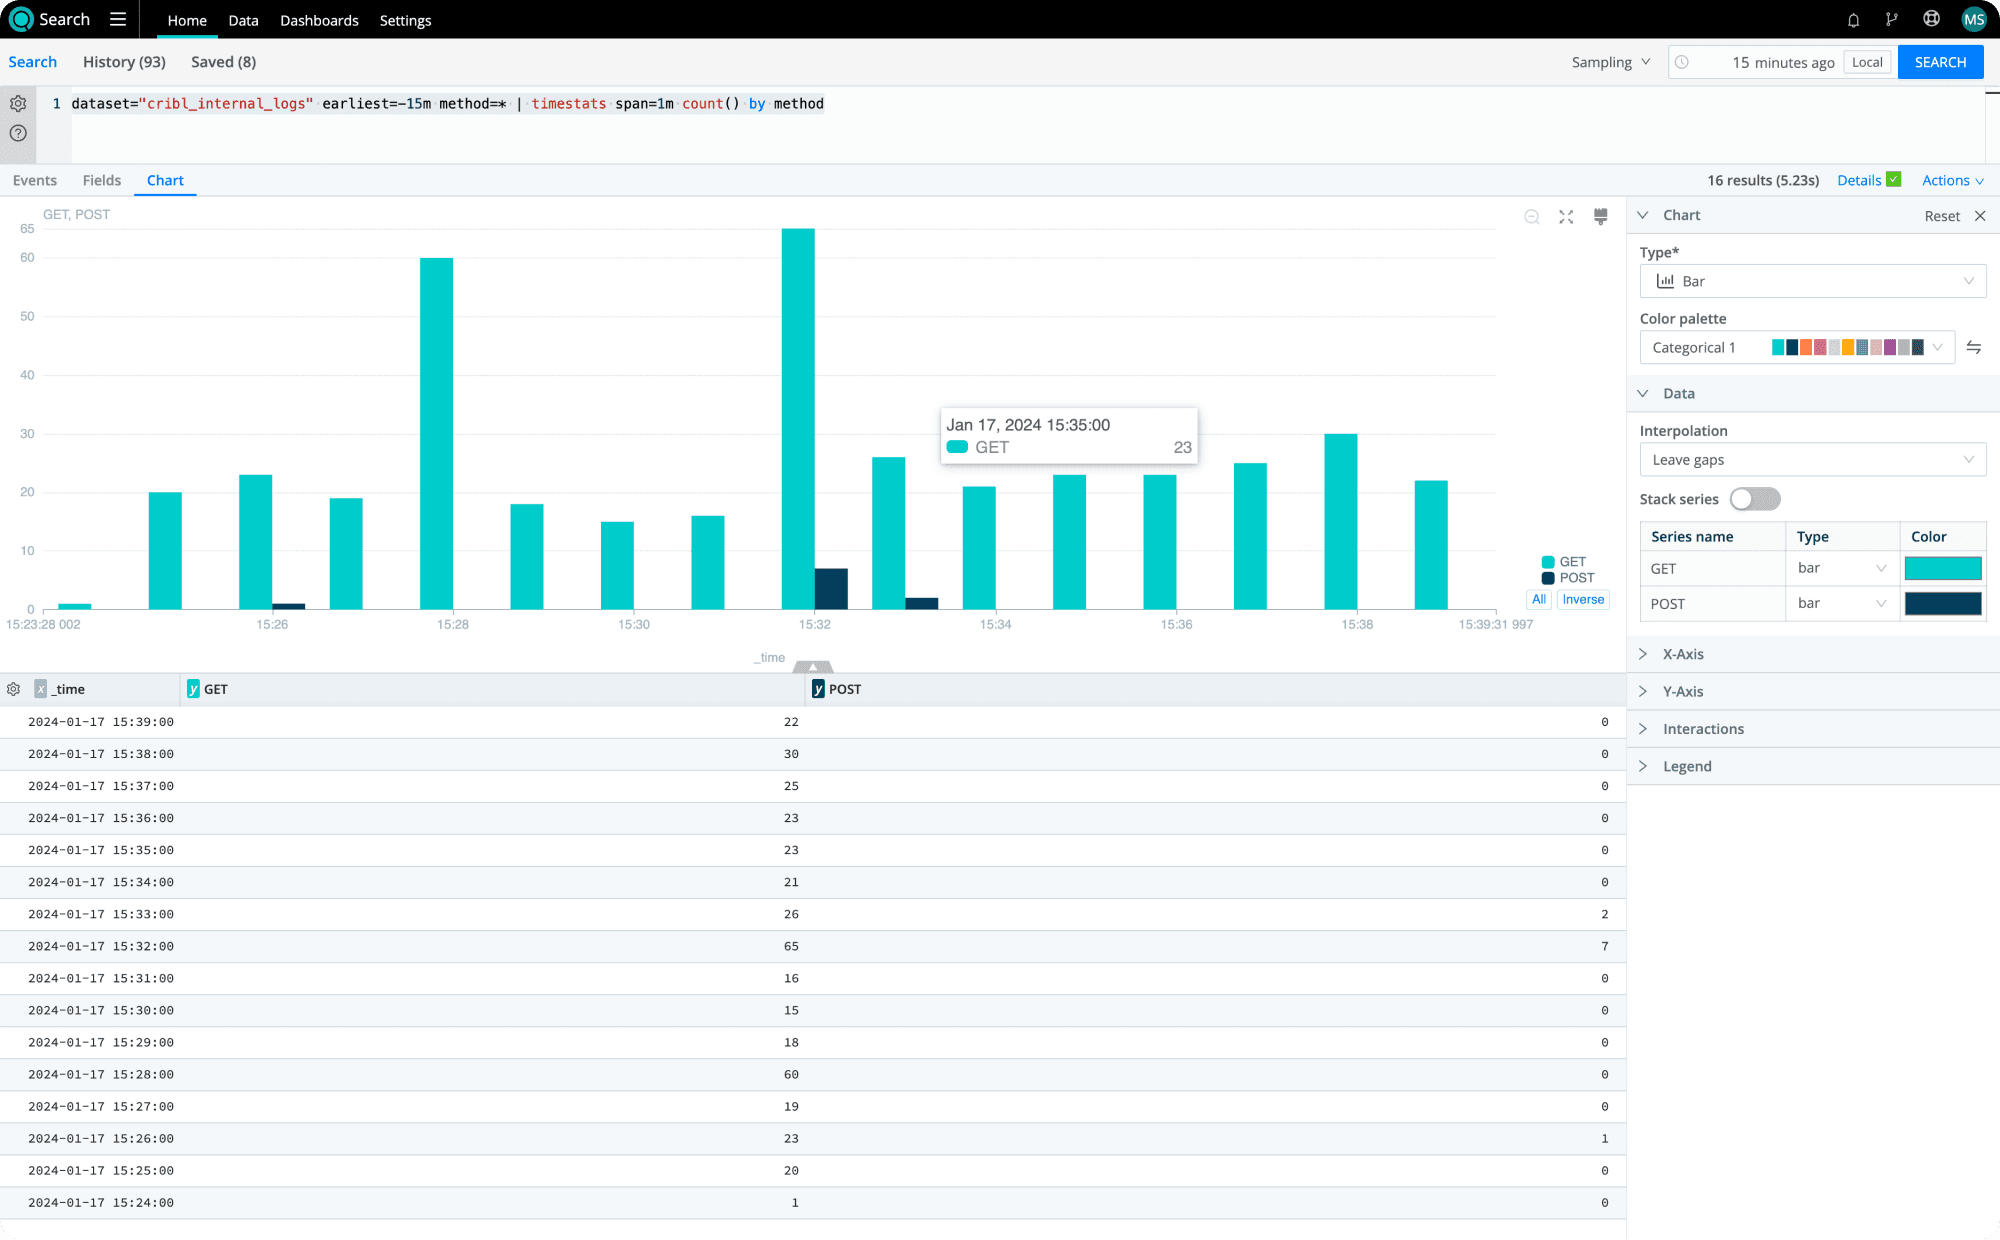The image size is (2000, 1240).
Task: Expand chart to fullscreen
Action: pos(1566,217)
